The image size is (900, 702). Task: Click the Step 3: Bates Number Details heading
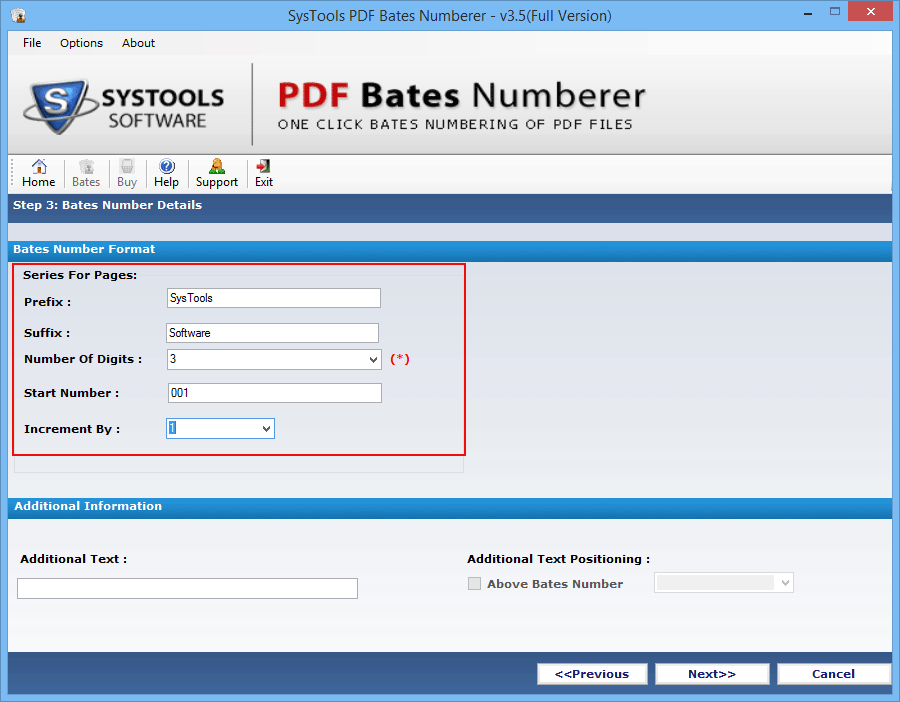tap(107, 205)
